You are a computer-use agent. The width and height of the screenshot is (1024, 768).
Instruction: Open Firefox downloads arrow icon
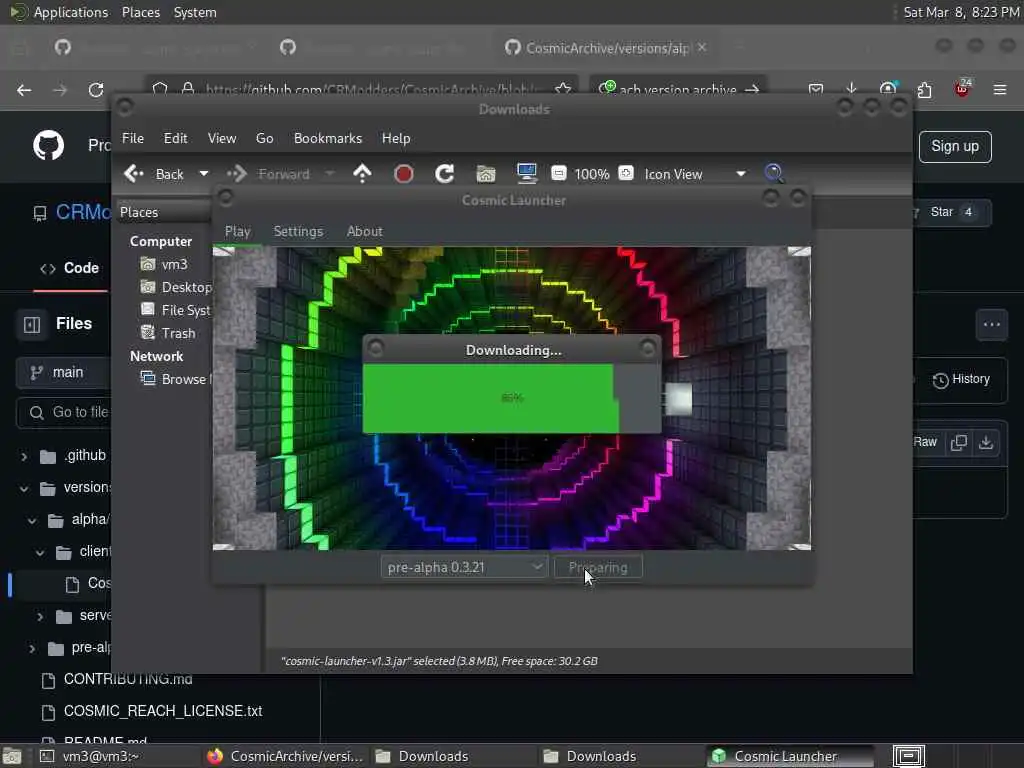(x=851, y=89)
